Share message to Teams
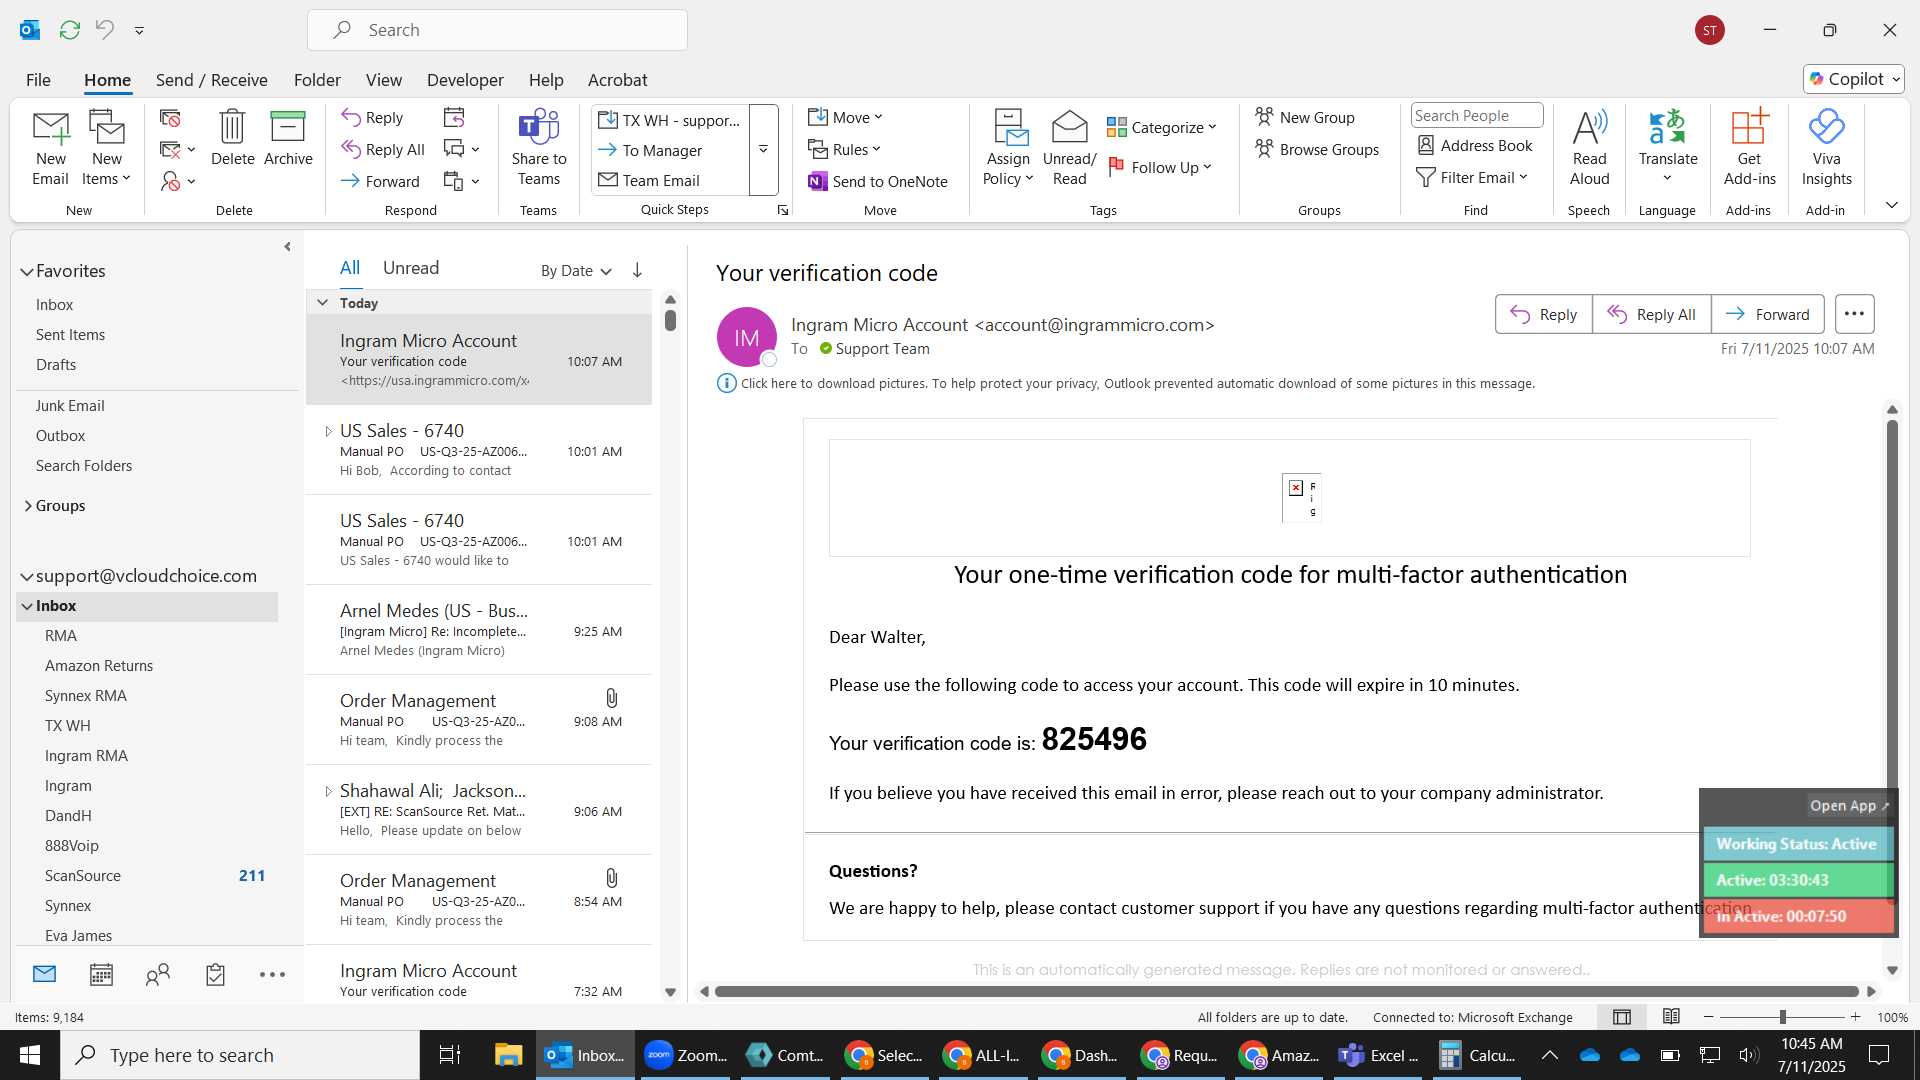The height and width of the screenshot is (1080, 1920). (x=538, y=148)
